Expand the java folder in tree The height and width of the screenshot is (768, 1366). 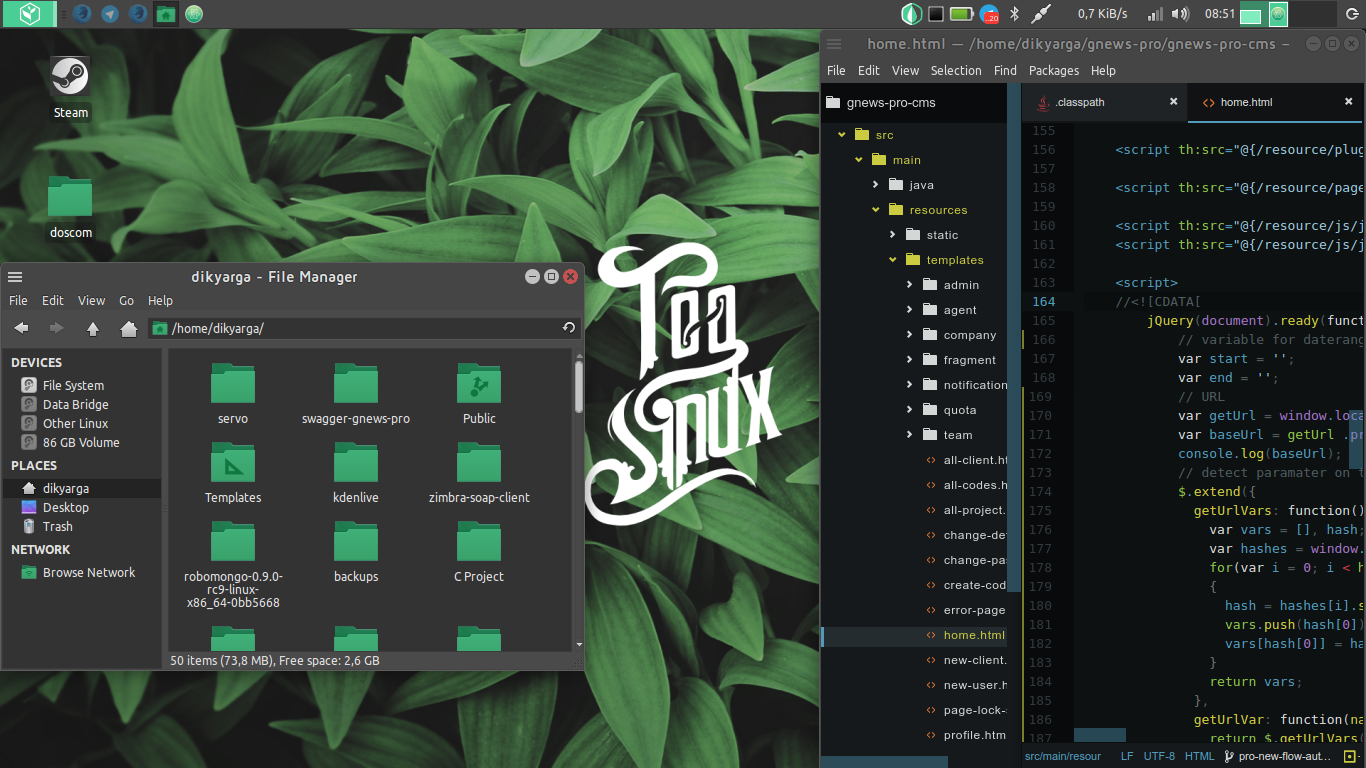click(x=875, y=185)
